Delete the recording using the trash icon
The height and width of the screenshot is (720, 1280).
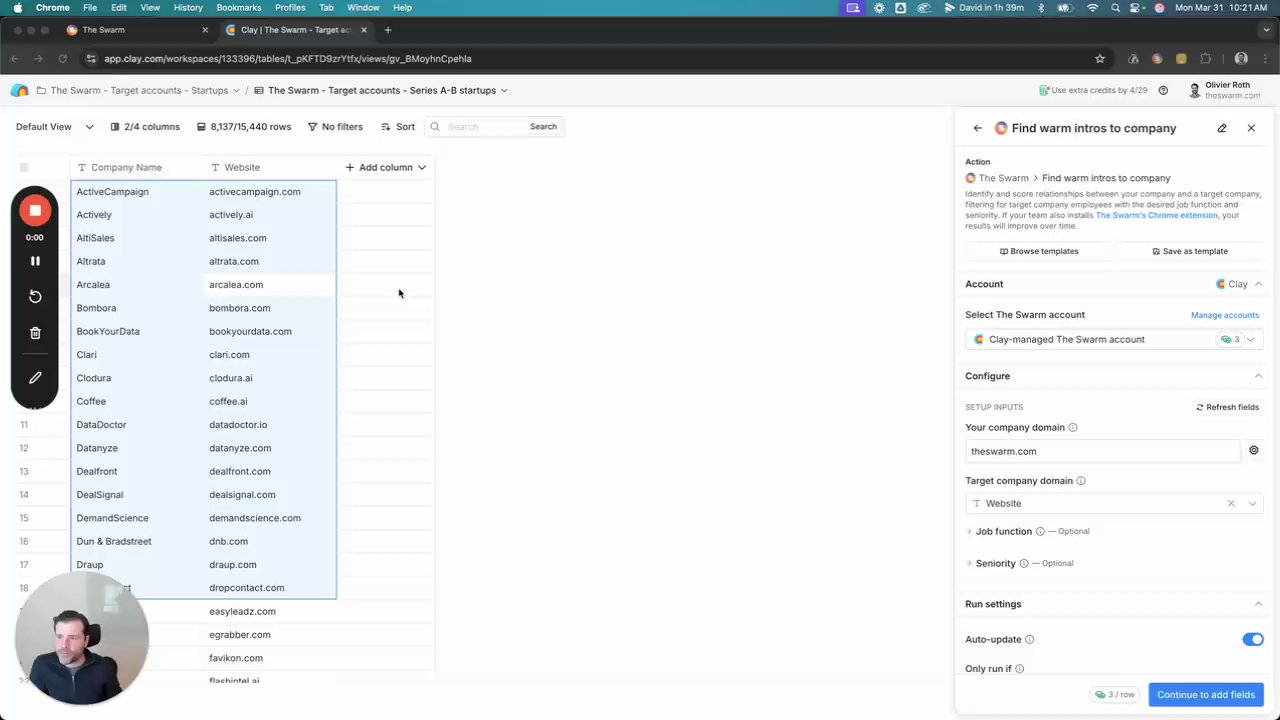pyautogui.click(x=35, y=333)
